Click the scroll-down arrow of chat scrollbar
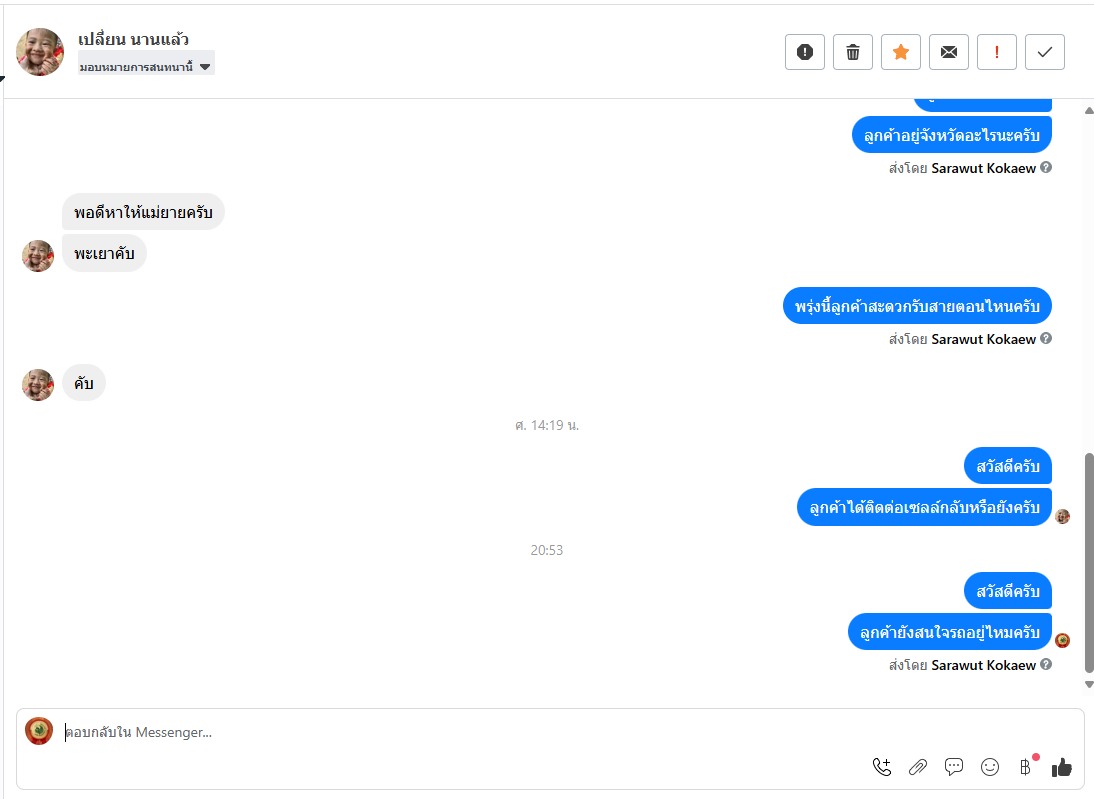Viewport: 1094px width, 799px height. 1088,685
